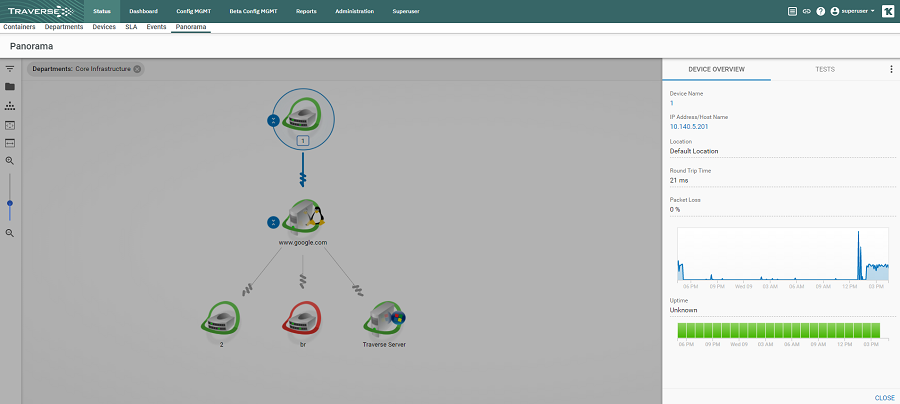Switch to the Tests tab
900x404 pixels.
[x=825, y=69]
